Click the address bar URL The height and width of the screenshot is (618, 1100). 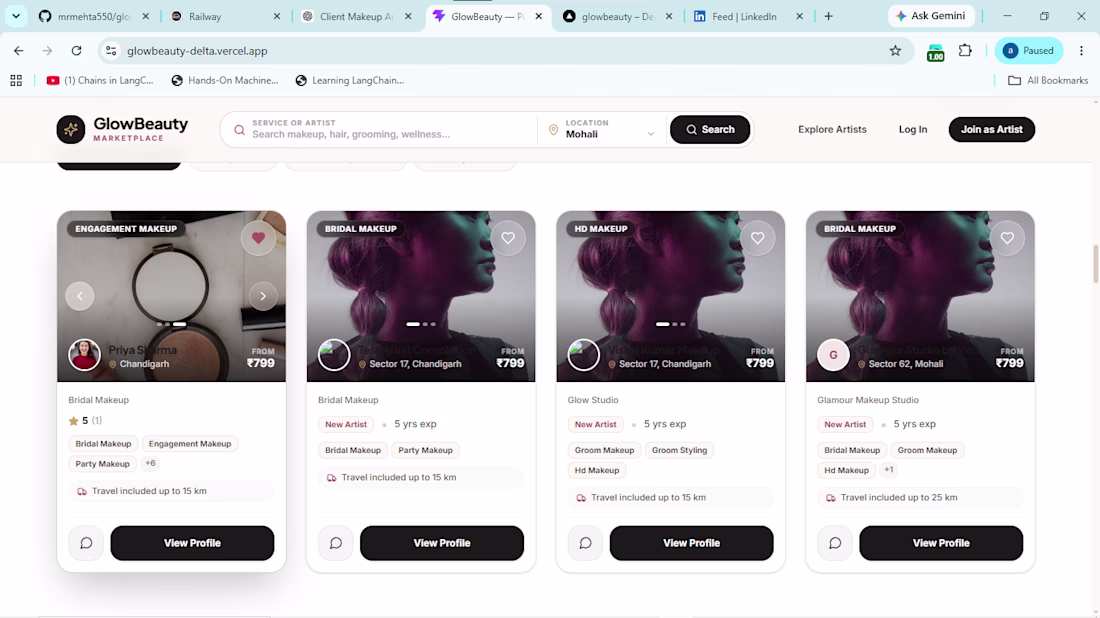tap(197, 51)
